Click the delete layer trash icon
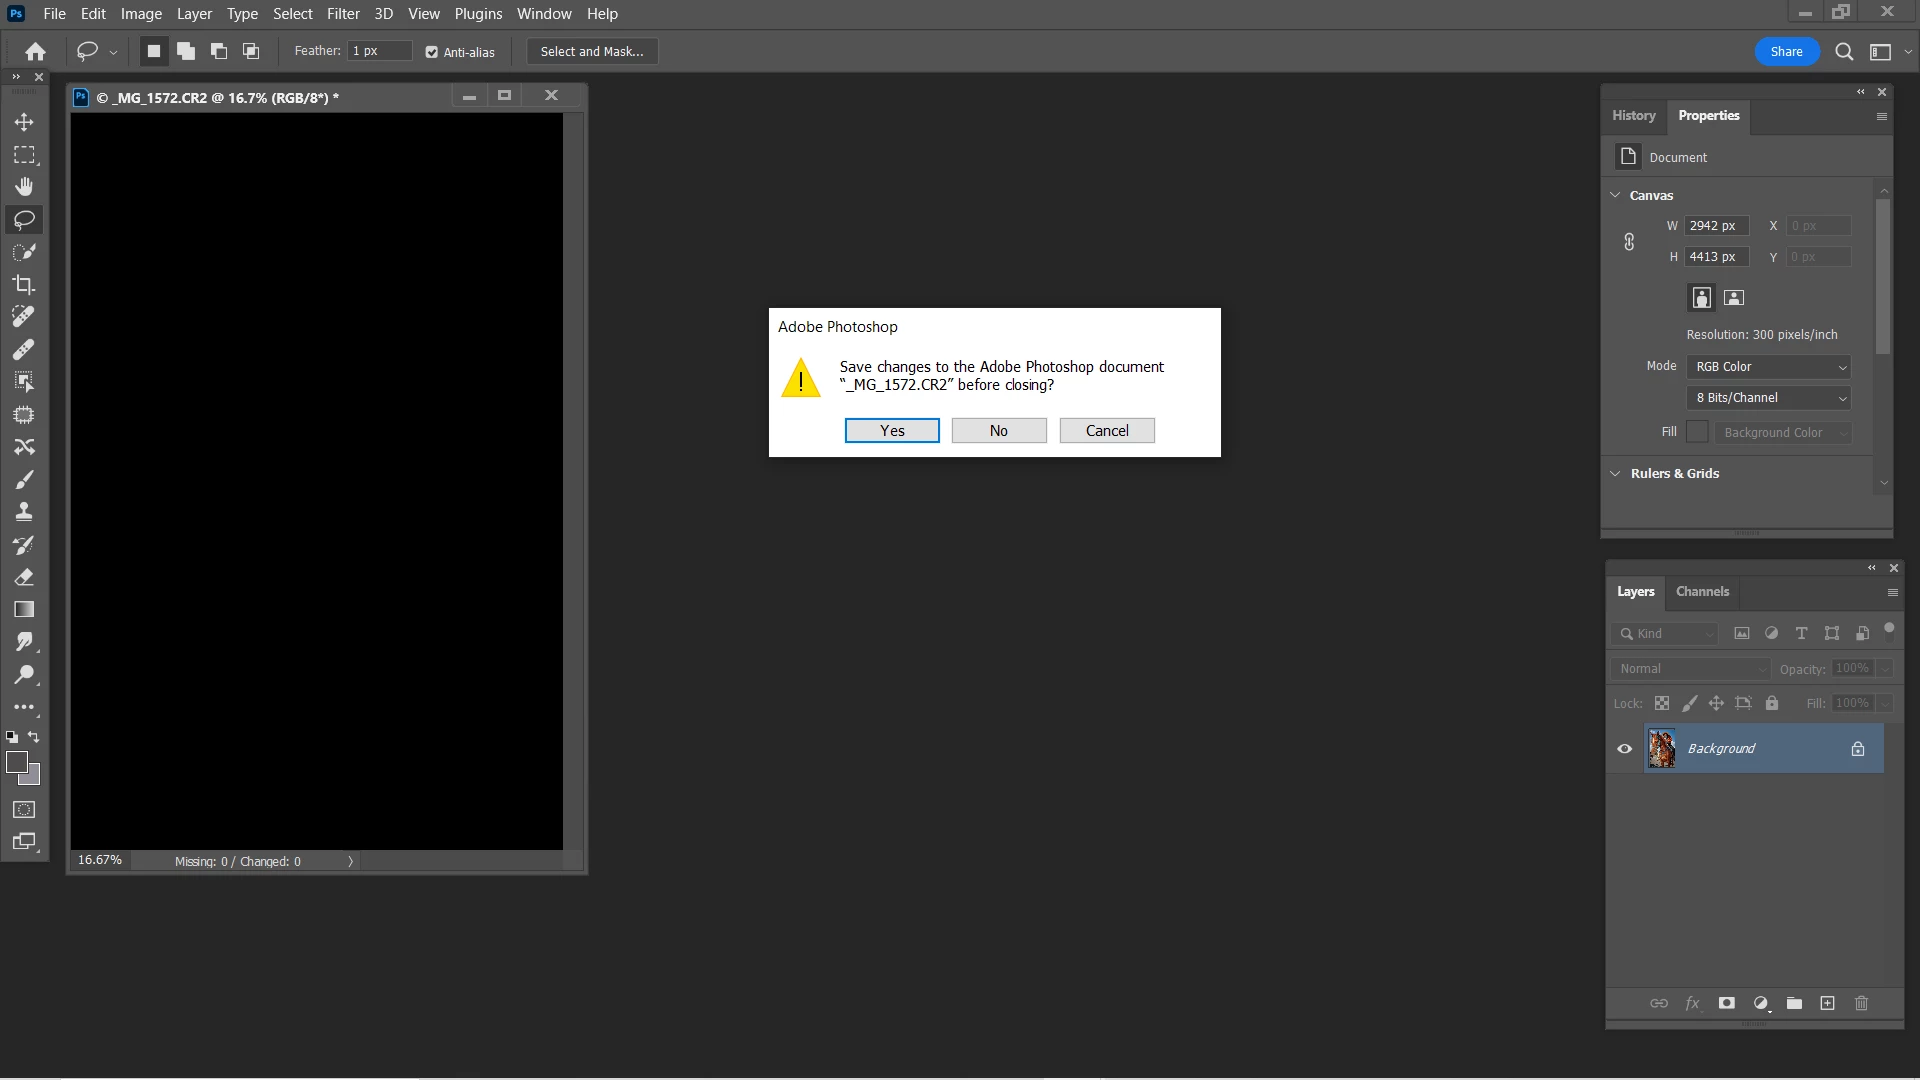Screen dimensions: 1920x1080 click(1861, 1003)
